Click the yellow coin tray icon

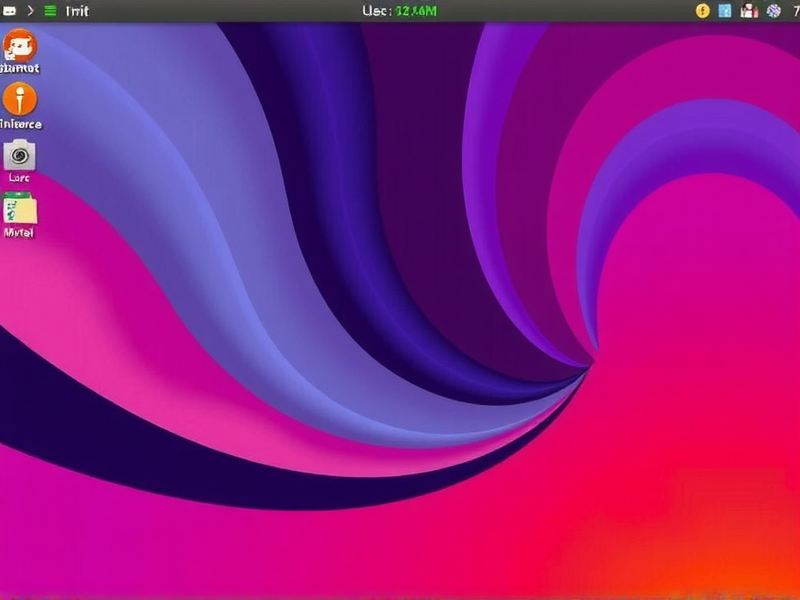click(x=702, y=11)
